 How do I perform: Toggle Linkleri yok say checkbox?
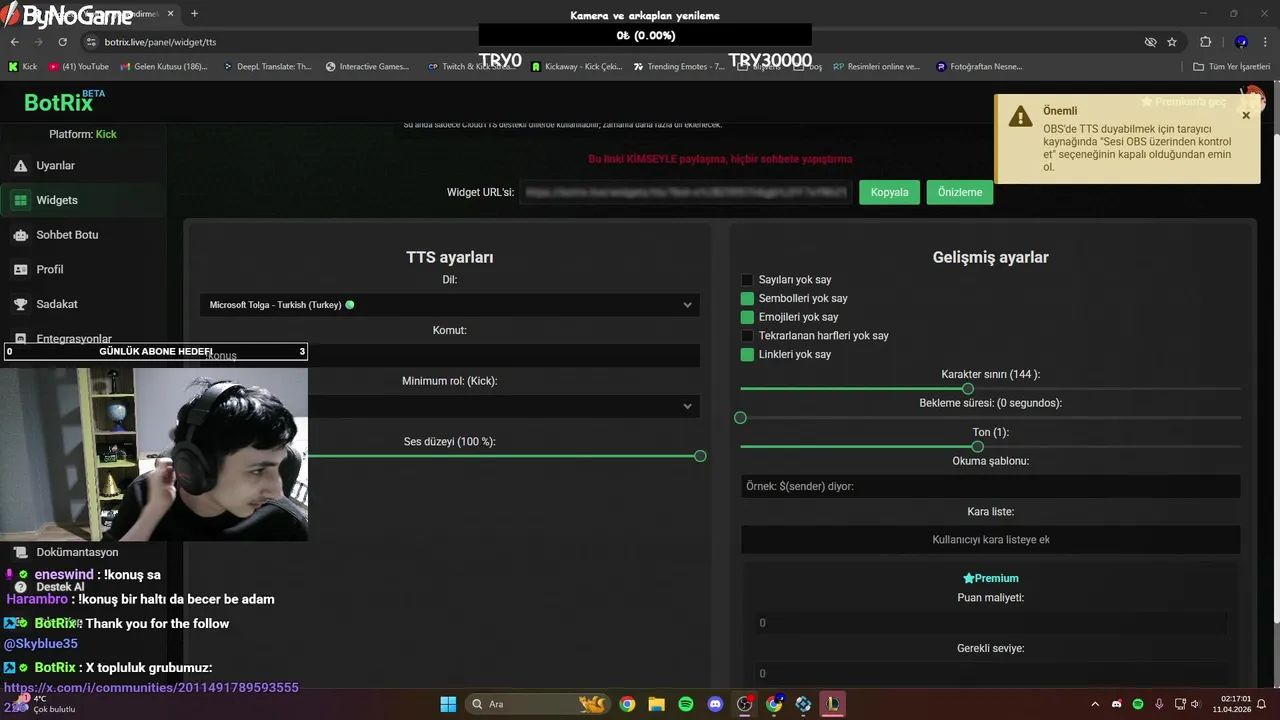click(747, 354)
